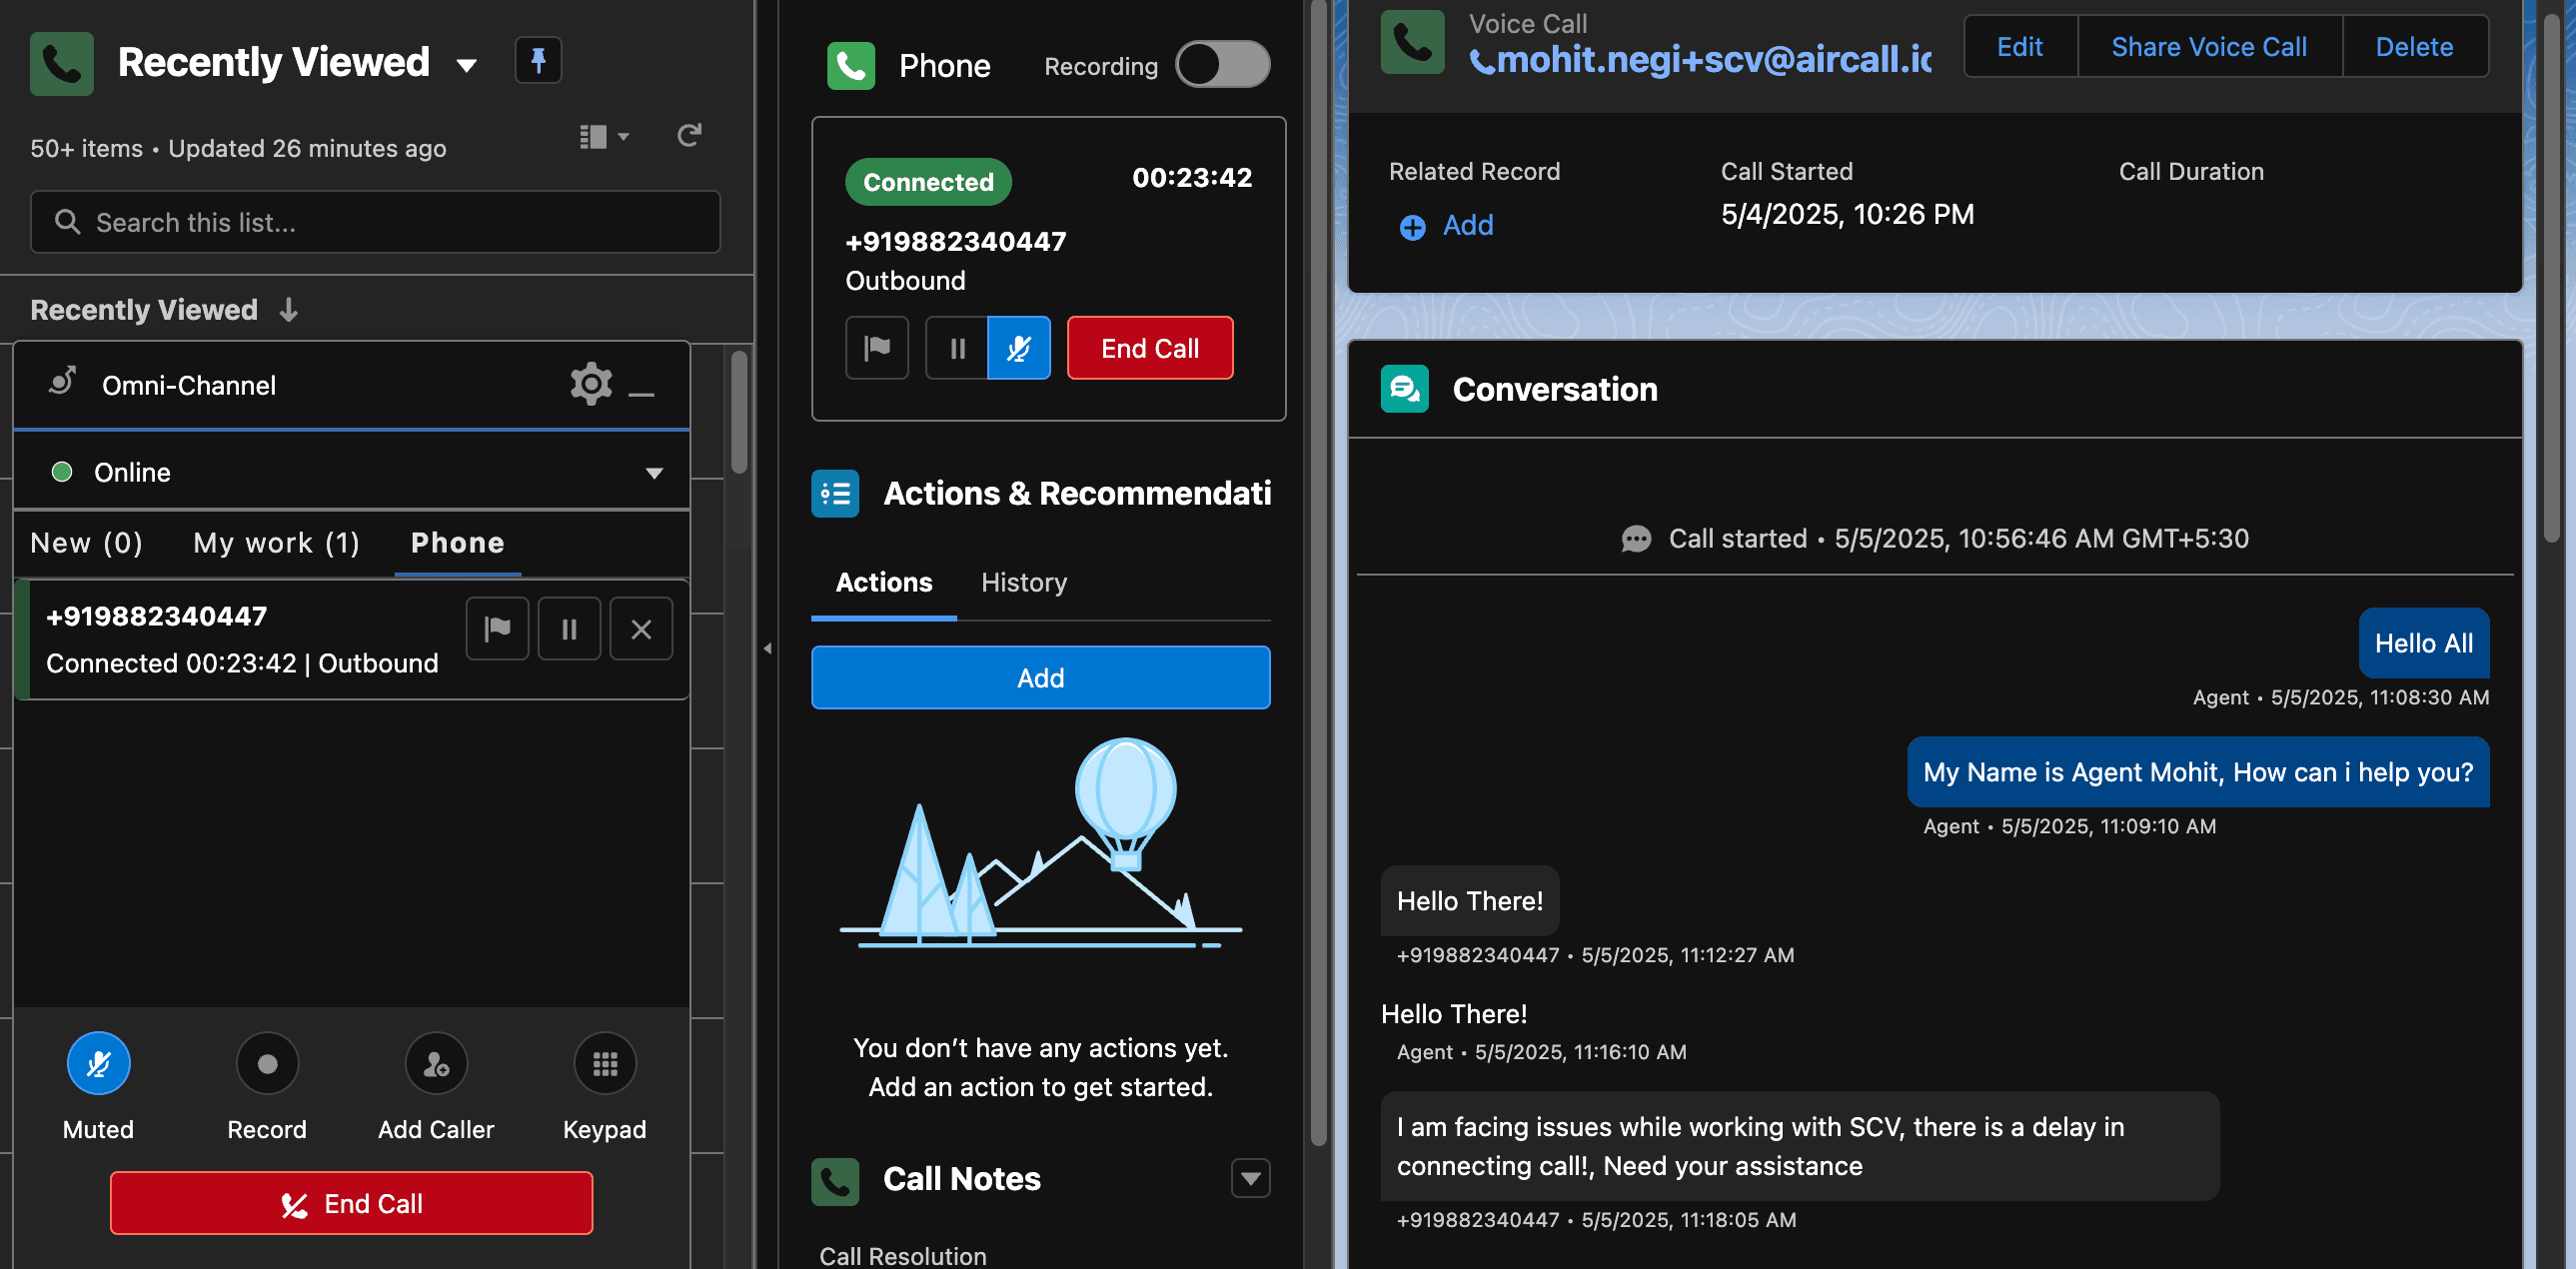Add a Related Record
2576x1269 pixels.
tap(1444, 226)
